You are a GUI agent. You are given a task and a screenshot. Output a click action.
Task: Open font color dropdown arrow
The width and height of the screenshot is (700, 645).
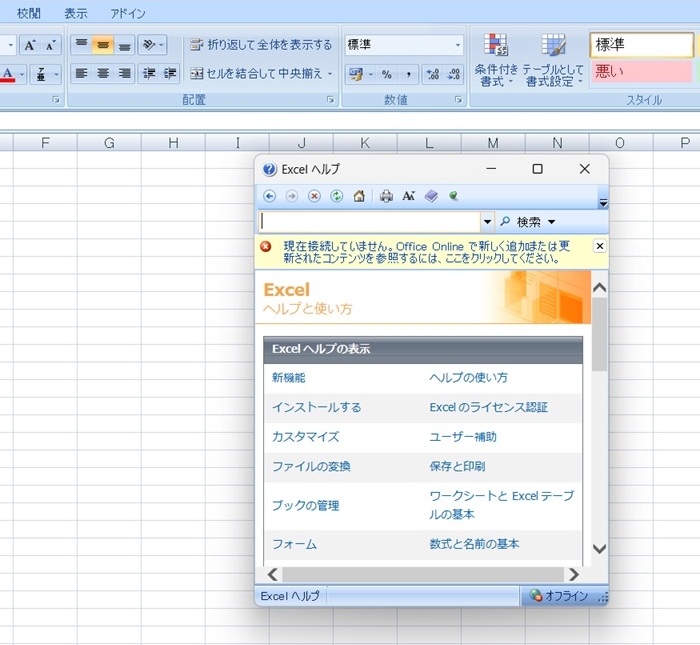[x=22, y=74]
